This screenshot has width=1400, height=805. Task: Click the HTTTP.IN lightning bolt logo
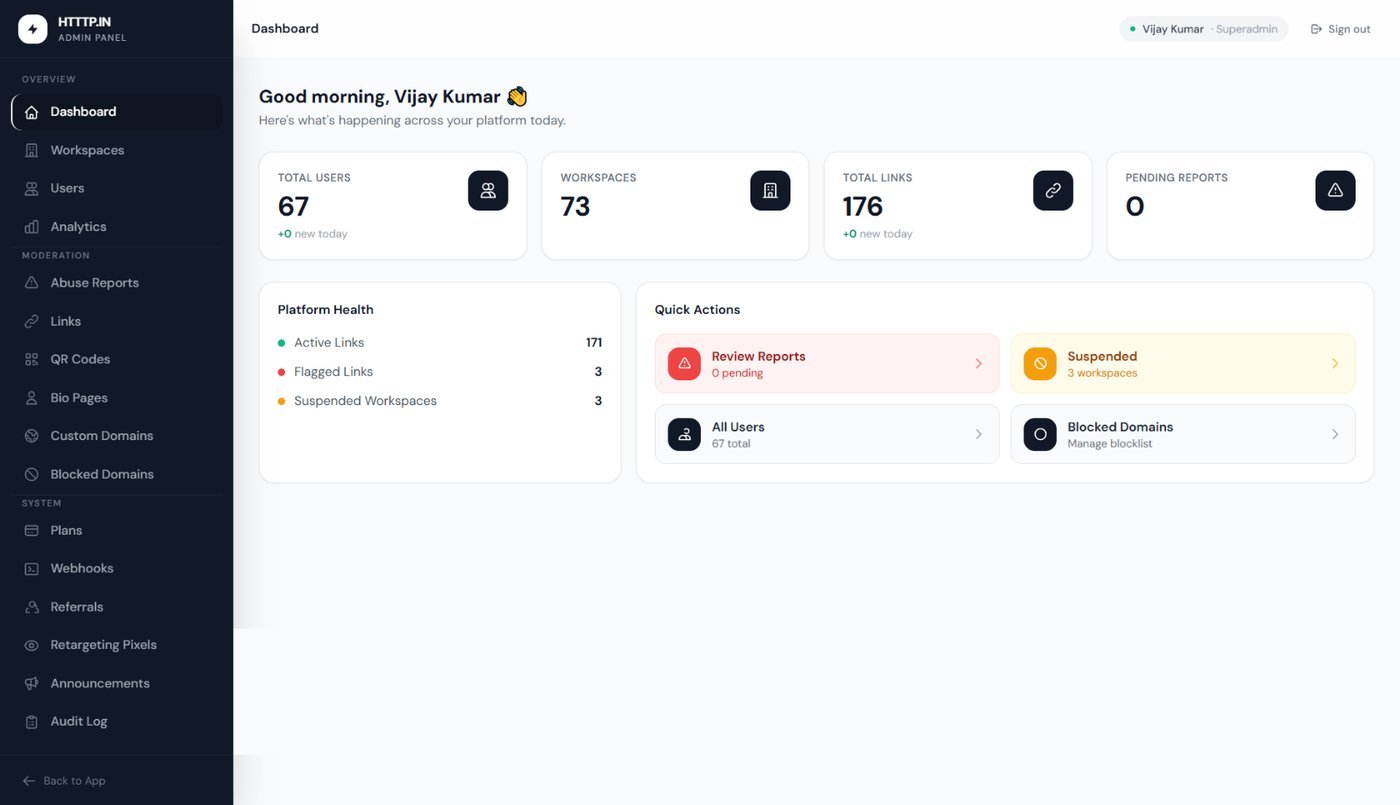pos(33,29)
